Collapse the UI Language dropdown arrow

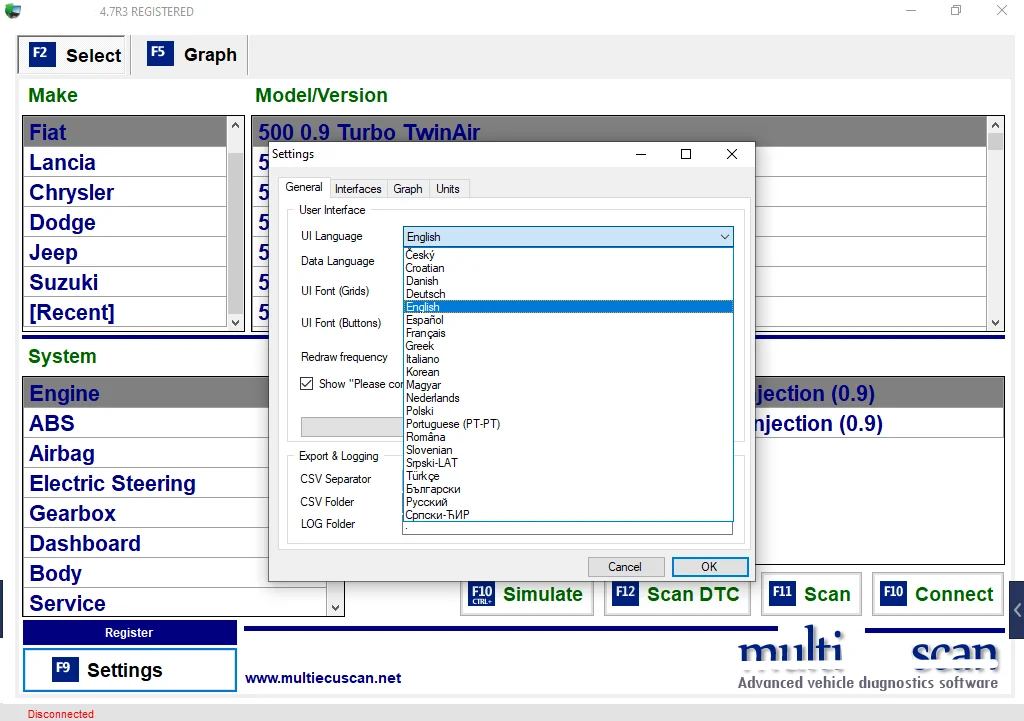click(724, 236)
